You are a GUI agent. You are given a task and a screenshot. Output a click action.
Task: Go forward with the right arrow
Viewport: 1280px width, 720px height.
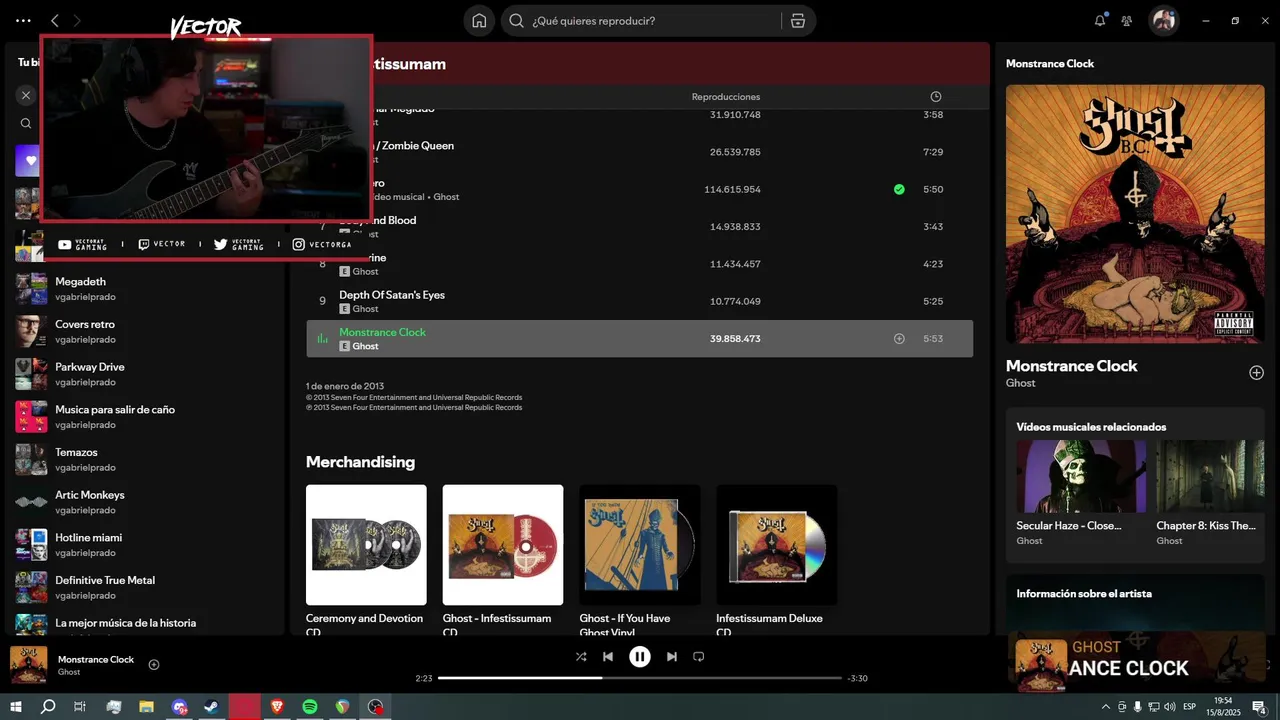point(77,20)
